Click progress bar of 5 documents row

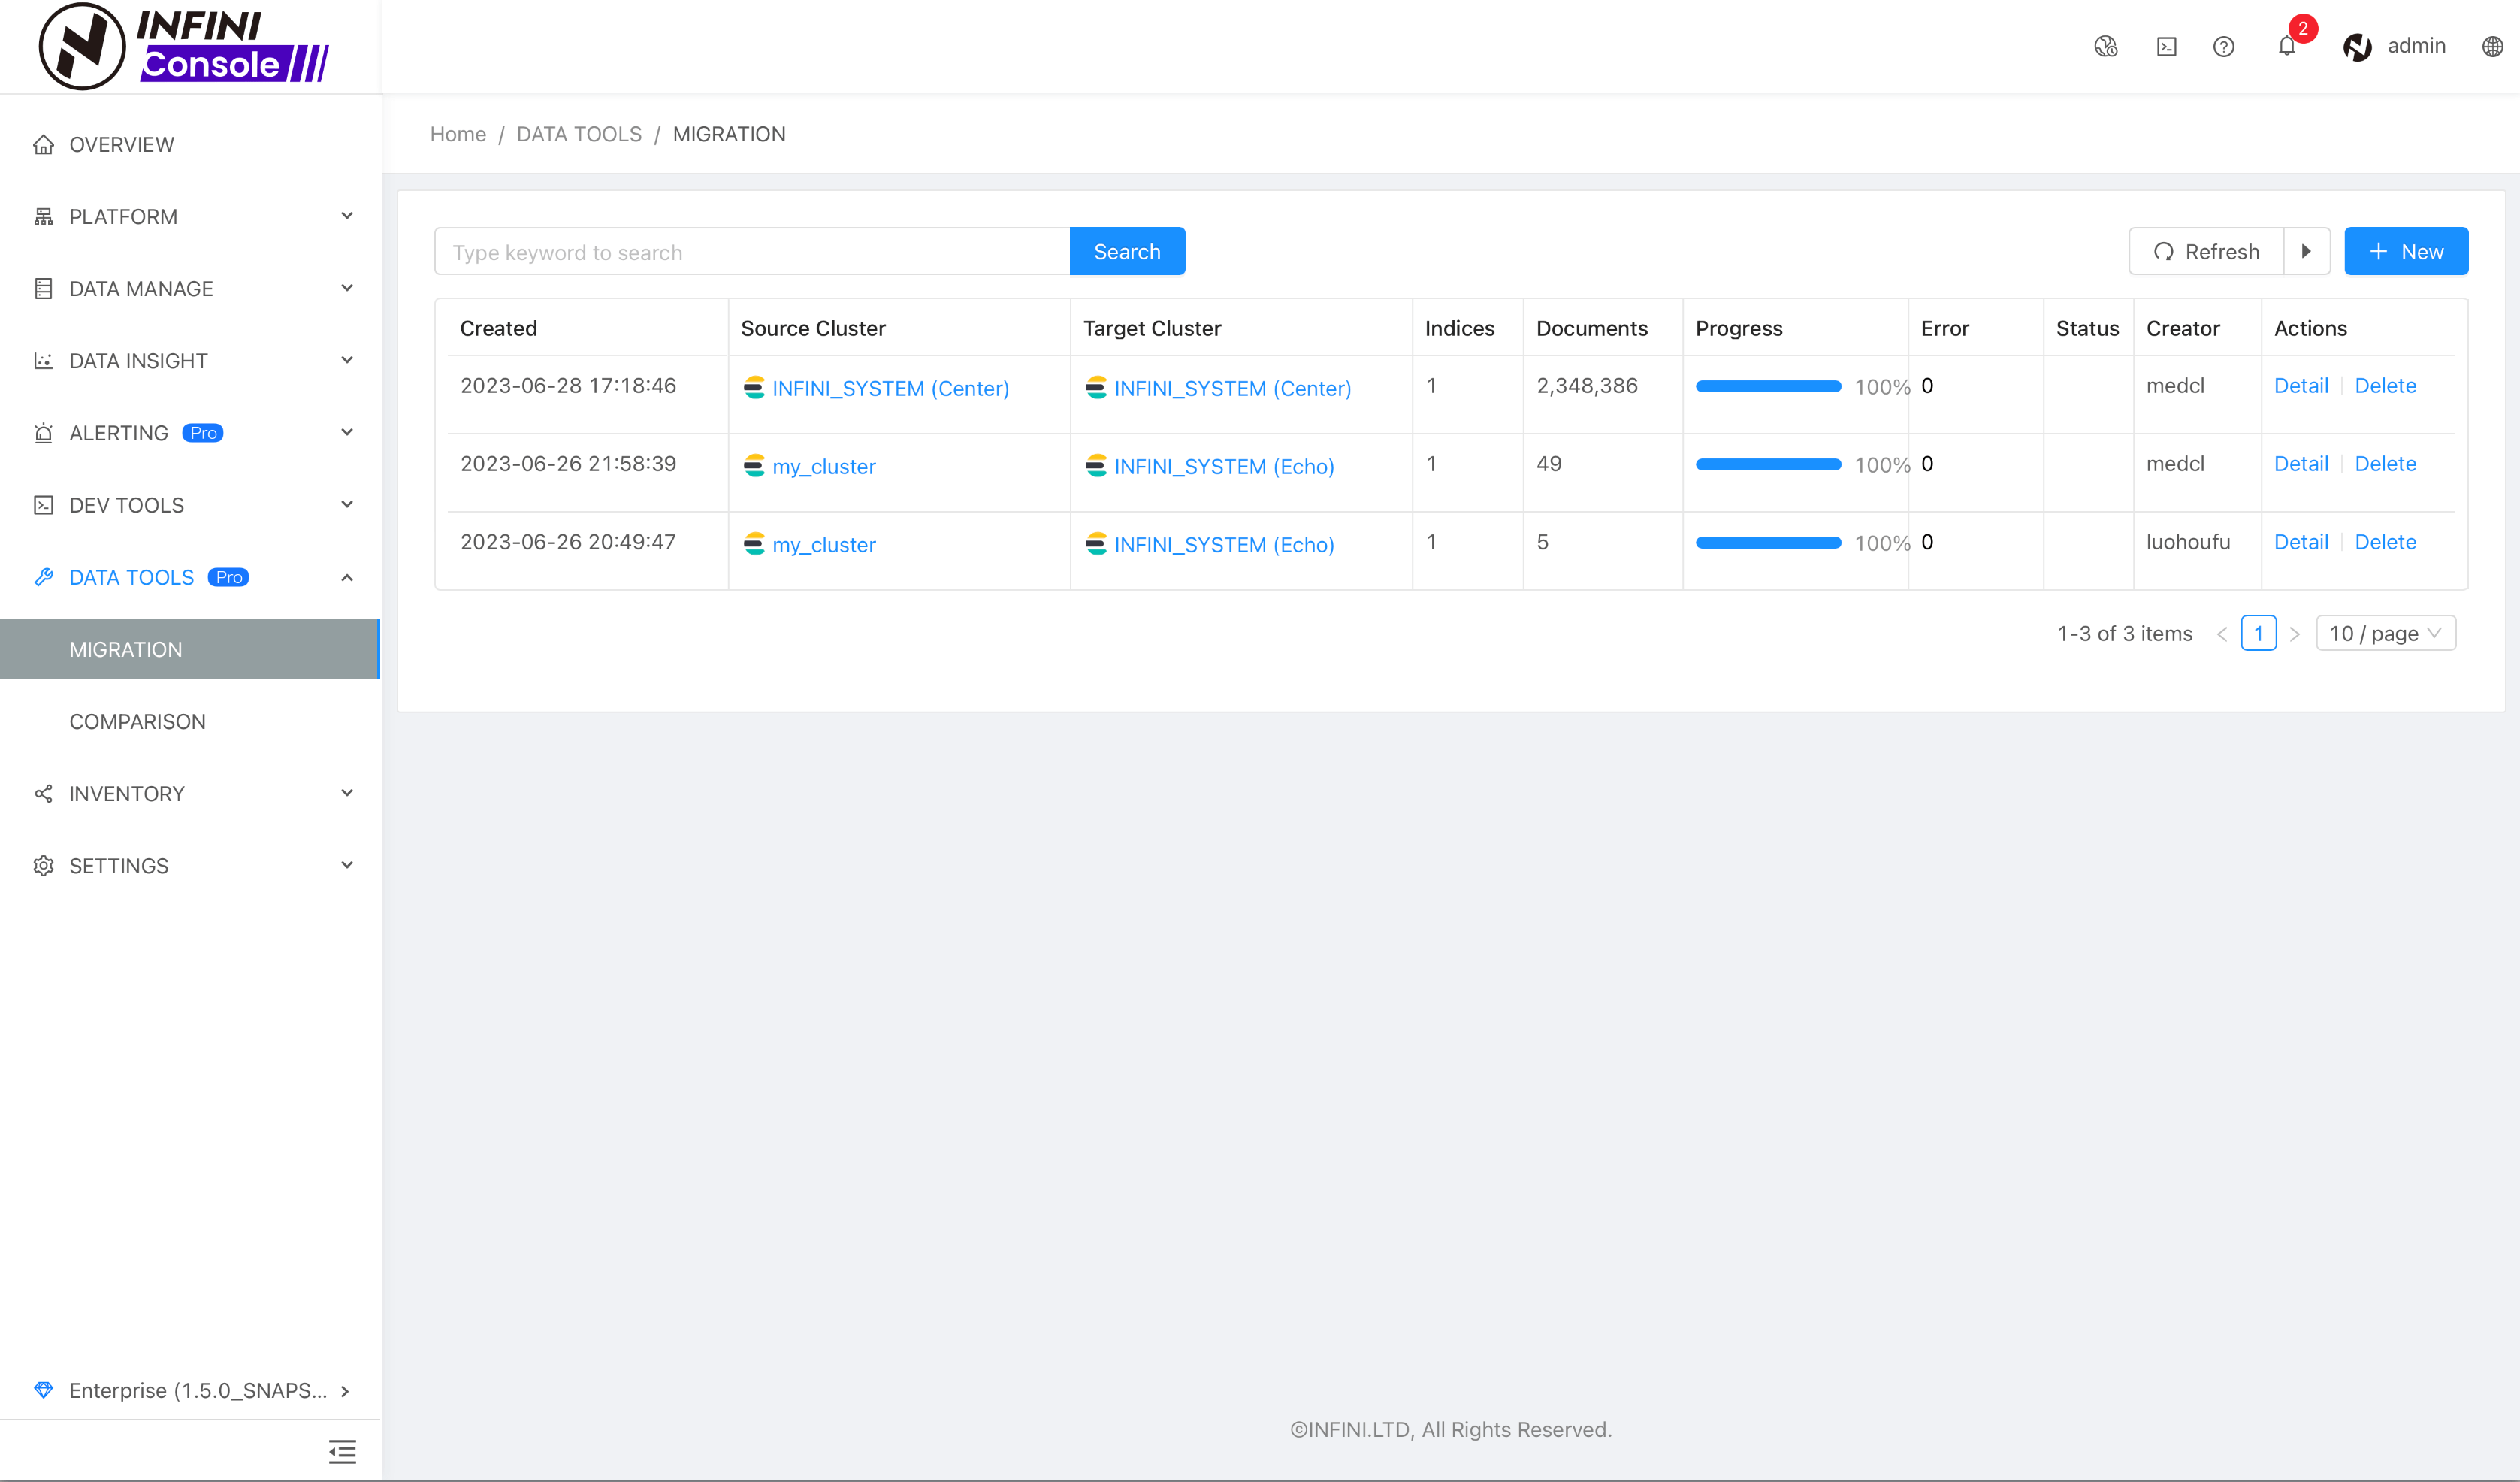click(1768, 542)
